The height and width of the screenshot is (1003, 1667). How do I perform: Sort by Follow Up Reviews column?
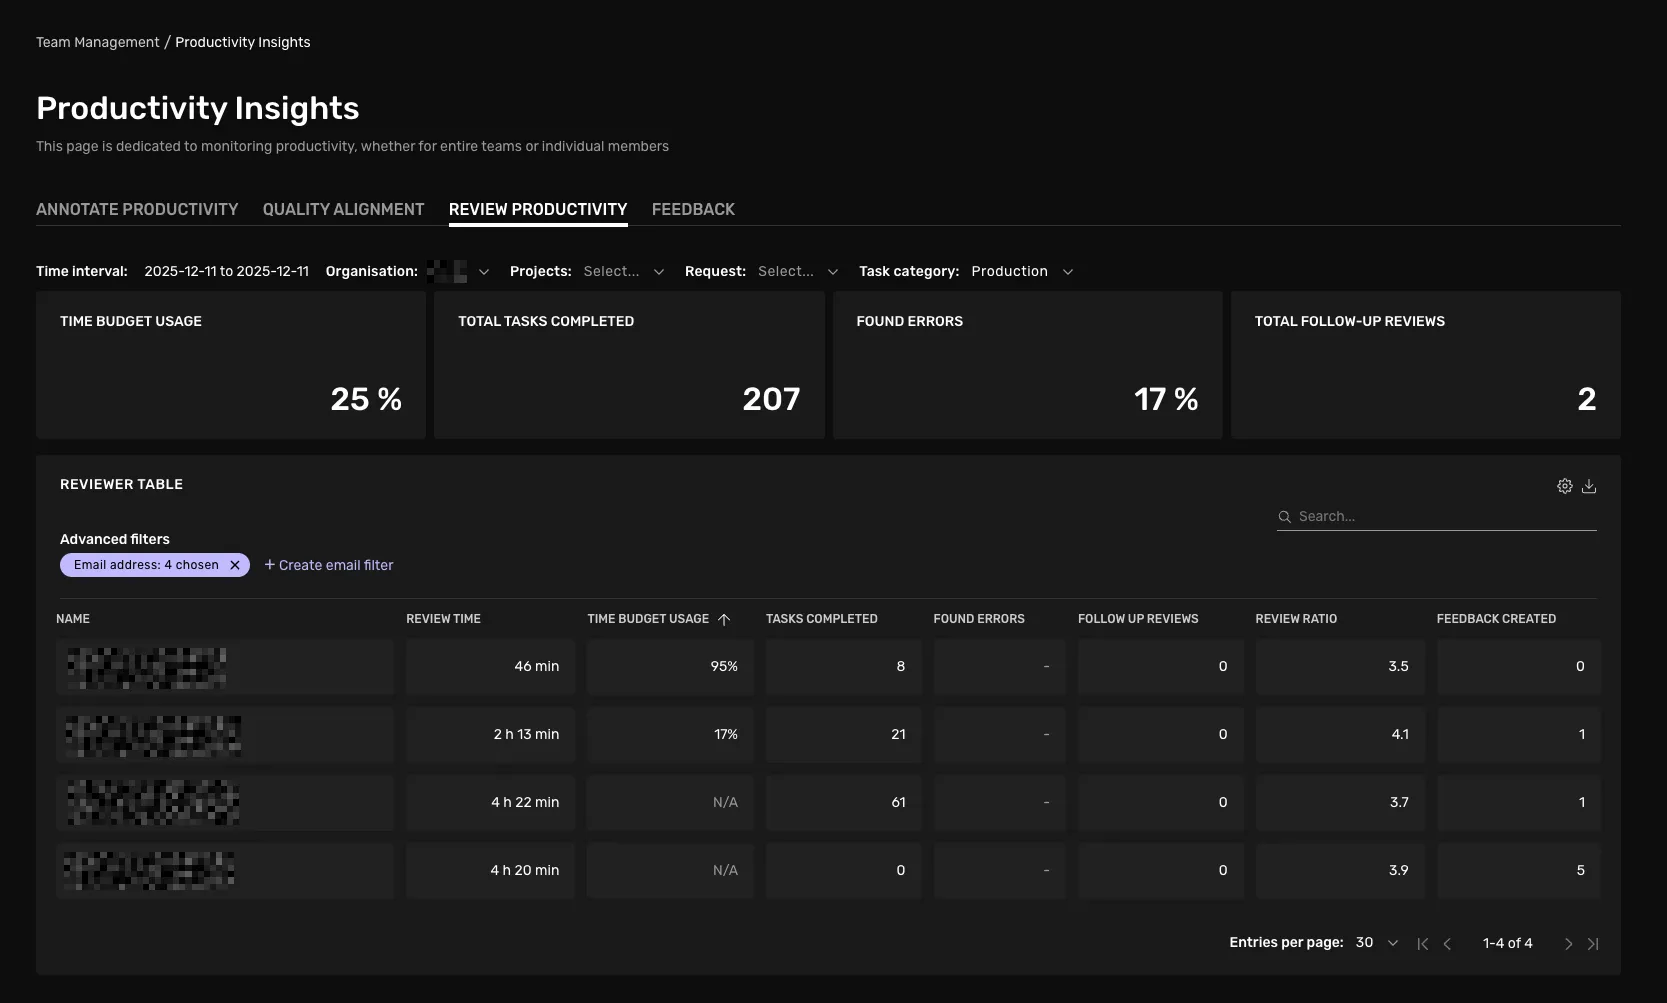coord(1138,619)
